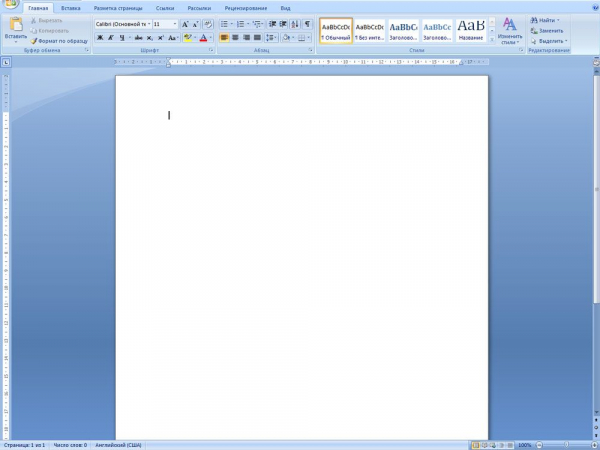
Task: Open the Рецензирование tab
Action: pyautogui.click(x=246, y=8)
